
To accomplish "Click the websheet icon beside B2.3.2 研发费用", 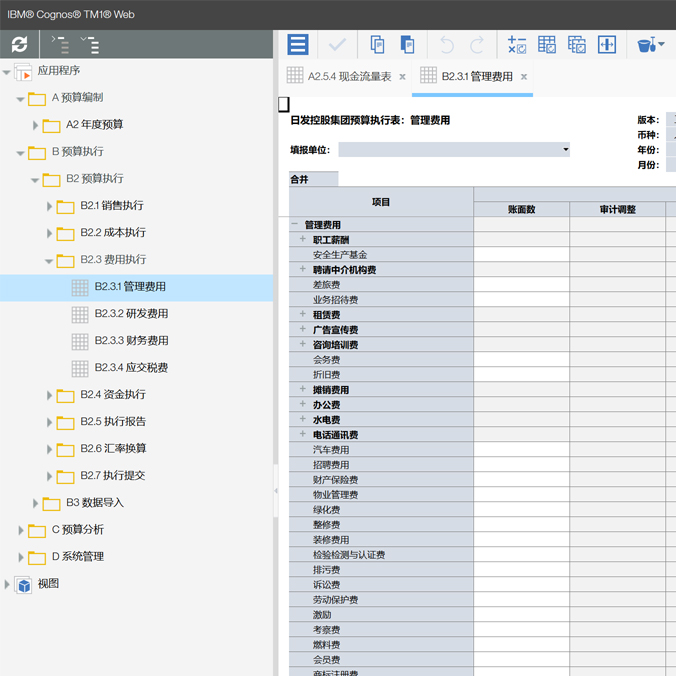I will pyautogui.click(x=80, y=314).
